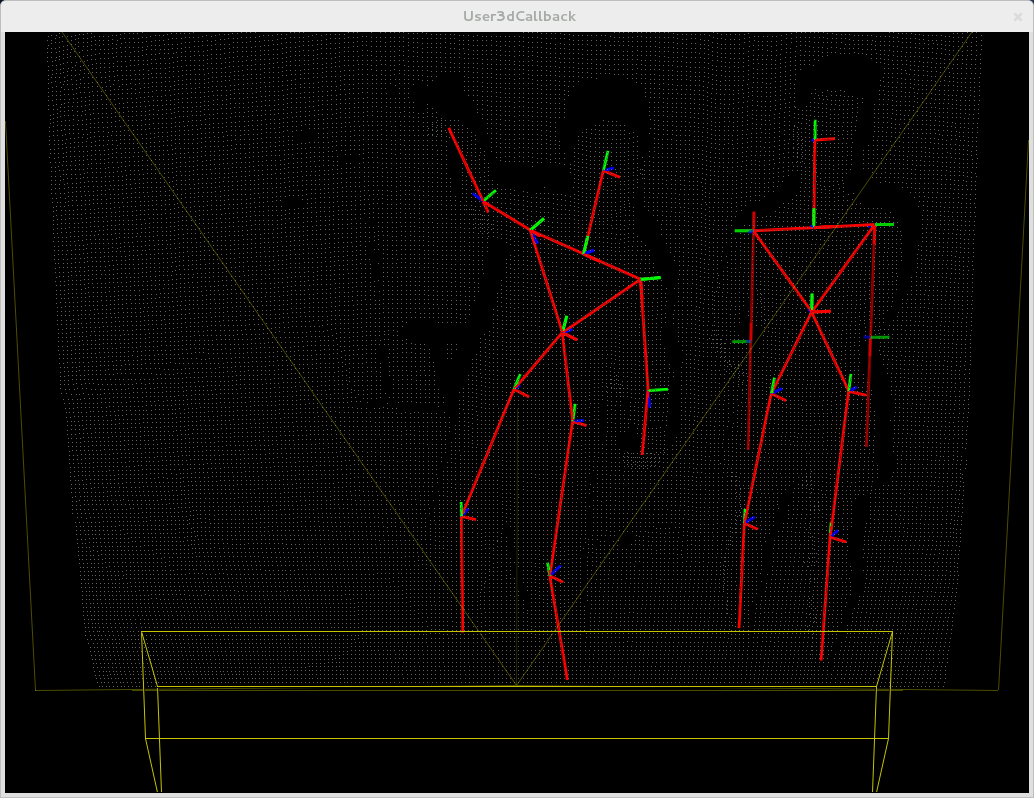
Task: Click the raised hand tip of left skeleton
Action: pos(449,128)
